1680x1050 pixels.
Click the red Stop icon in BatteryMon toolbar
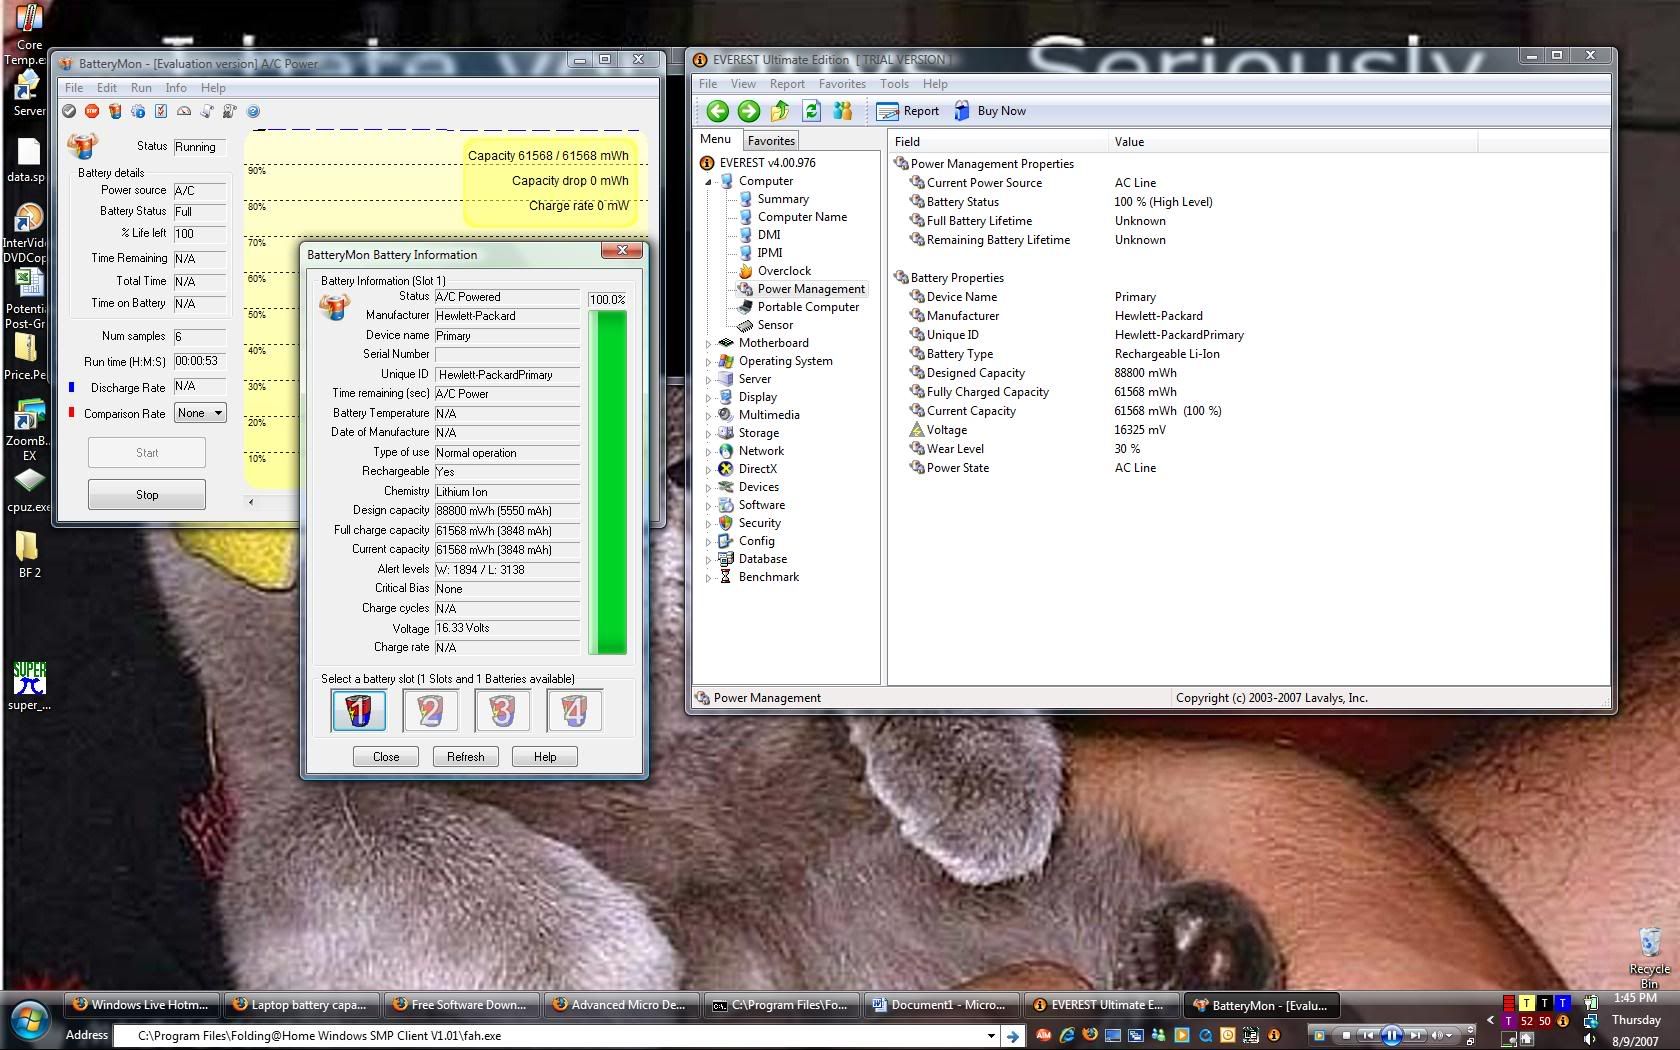pyautogui.click(x=92, y=112)
